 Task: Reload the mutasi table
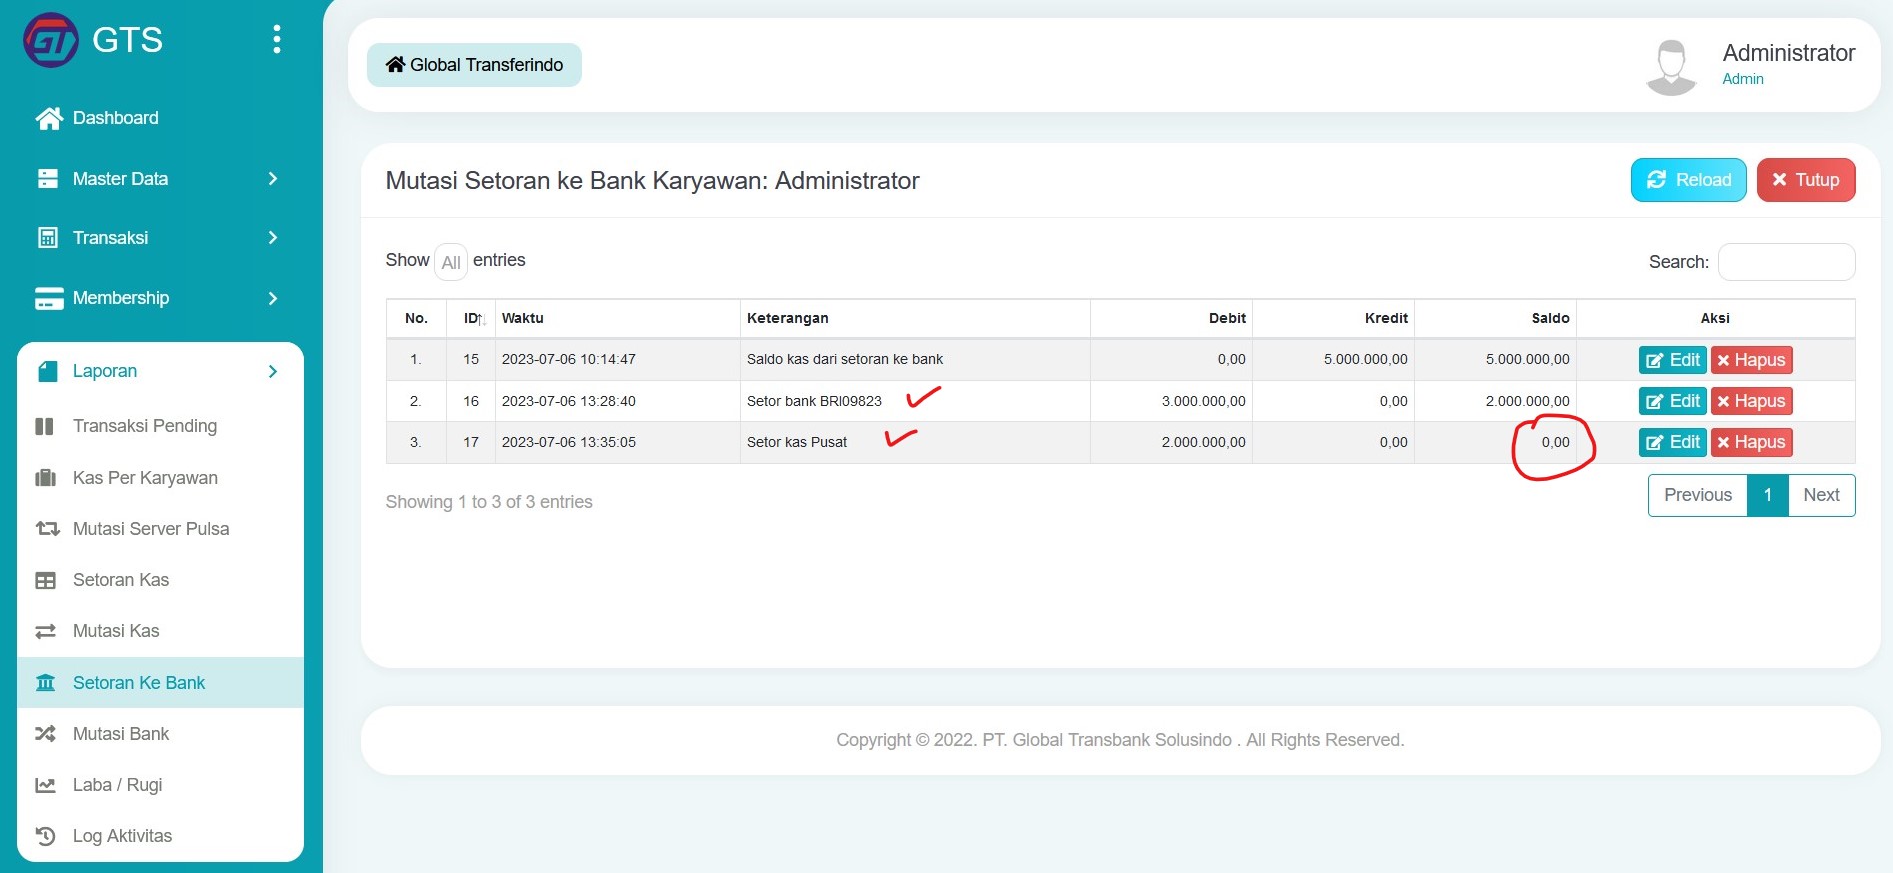1688,180
